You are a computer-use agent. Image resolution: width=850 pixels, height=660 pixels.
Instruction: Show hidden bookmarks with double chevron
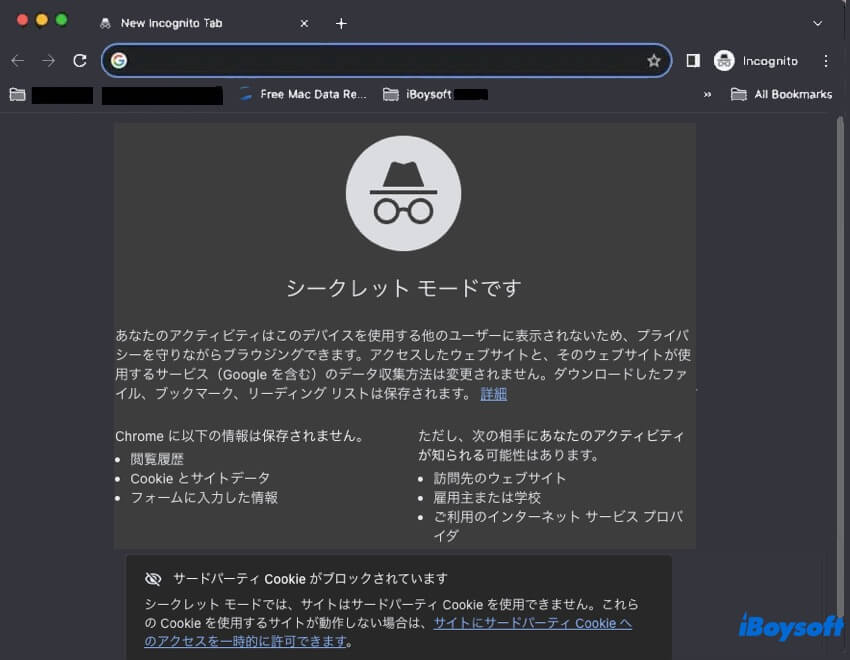[708, 95]
